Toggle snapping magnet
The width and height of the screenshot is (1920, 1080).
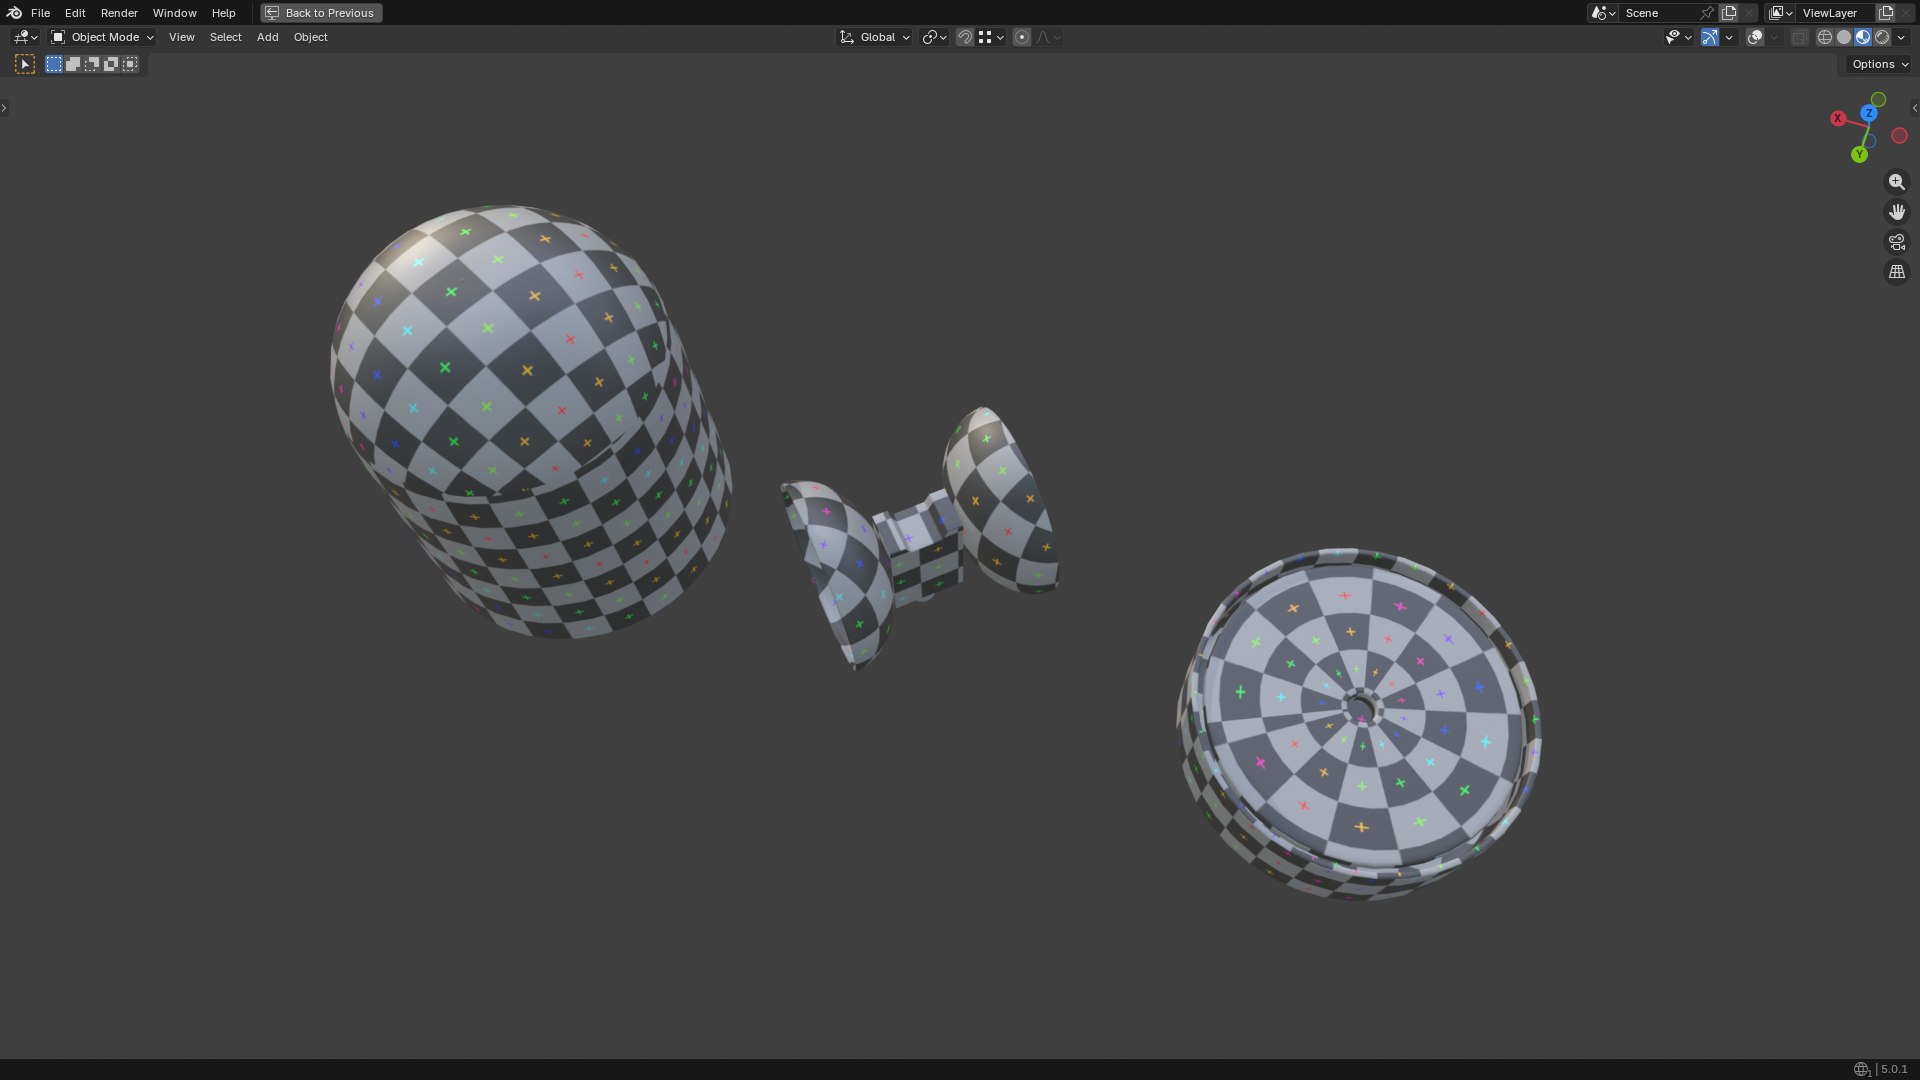965,37
